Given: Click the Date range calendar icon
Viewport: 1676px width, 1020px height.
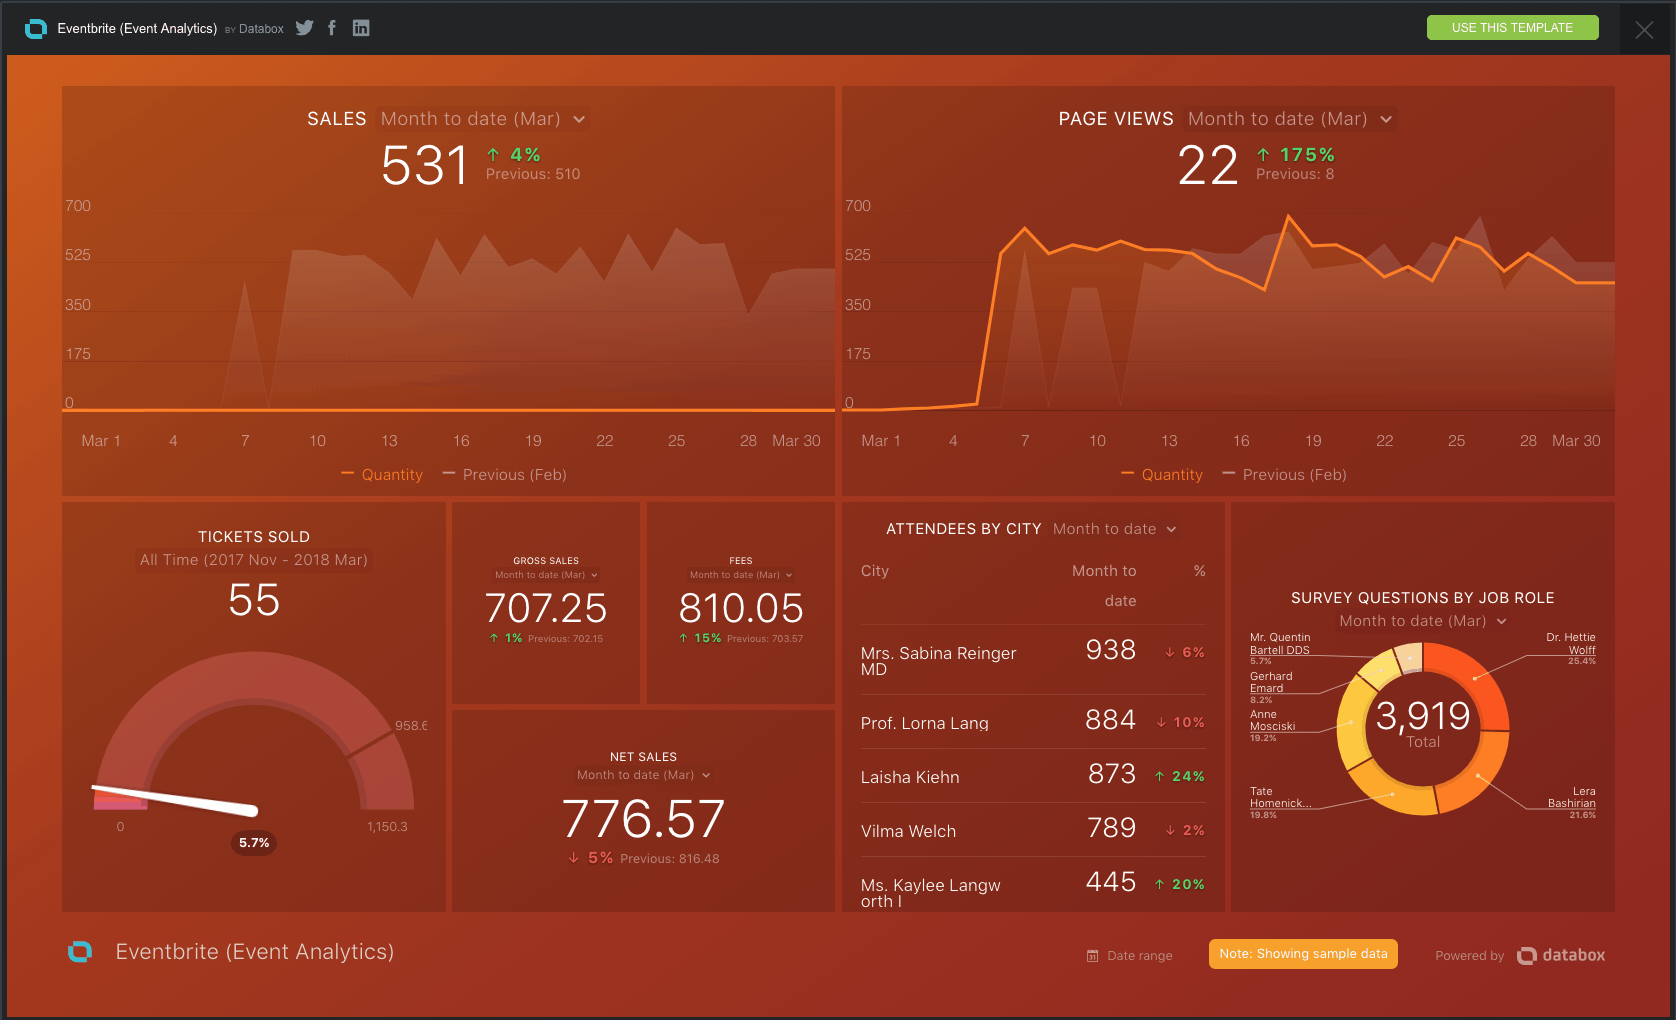Looking at the screenshot, I should pyautogui.click(x=1092, y=956).
